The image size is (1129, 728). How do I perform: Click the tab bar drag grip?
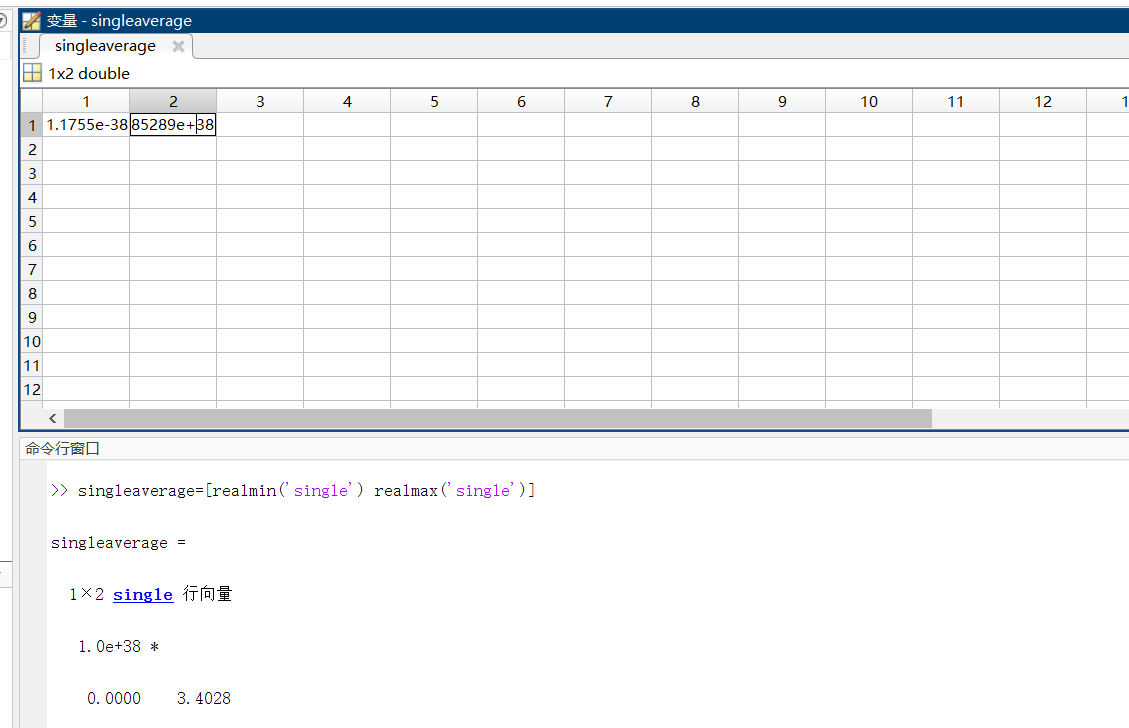[26, 46]
